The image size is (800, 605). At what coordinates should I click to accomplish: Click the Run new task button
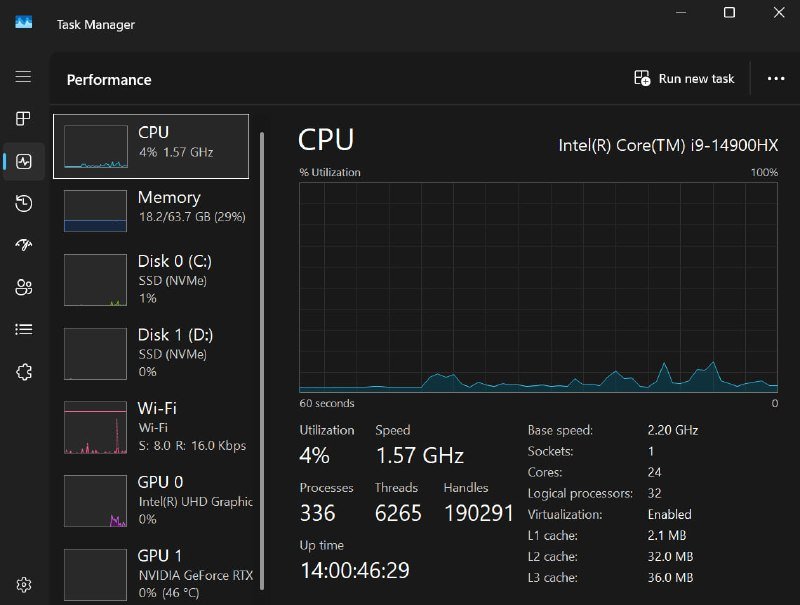click(685, 79)
